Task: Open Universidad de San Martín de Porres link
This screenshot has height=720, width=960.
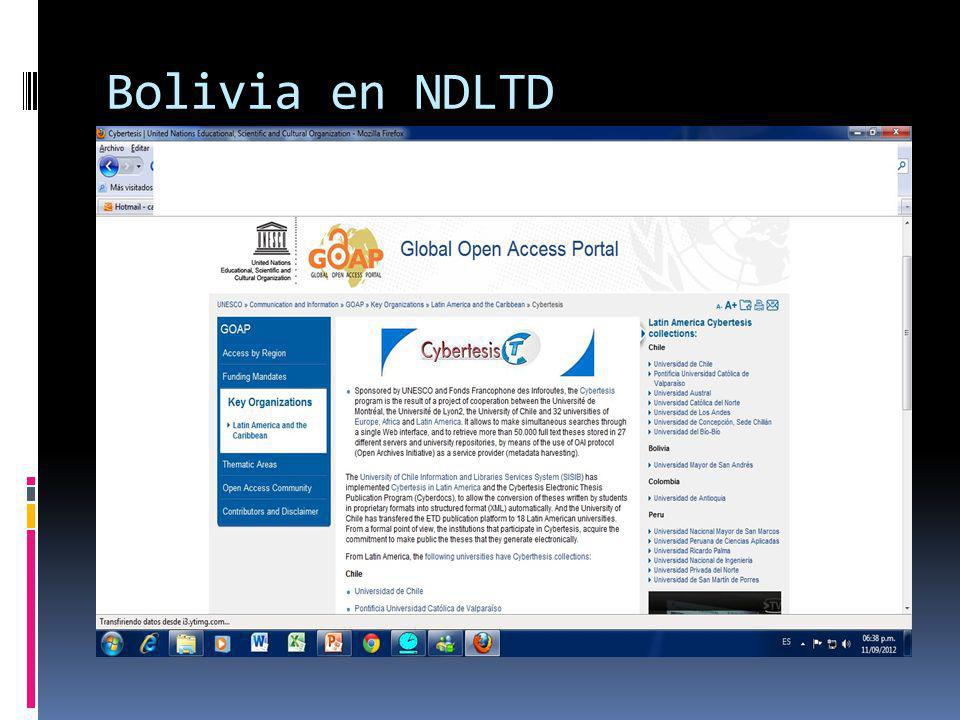Action: (x=706, y=579)
